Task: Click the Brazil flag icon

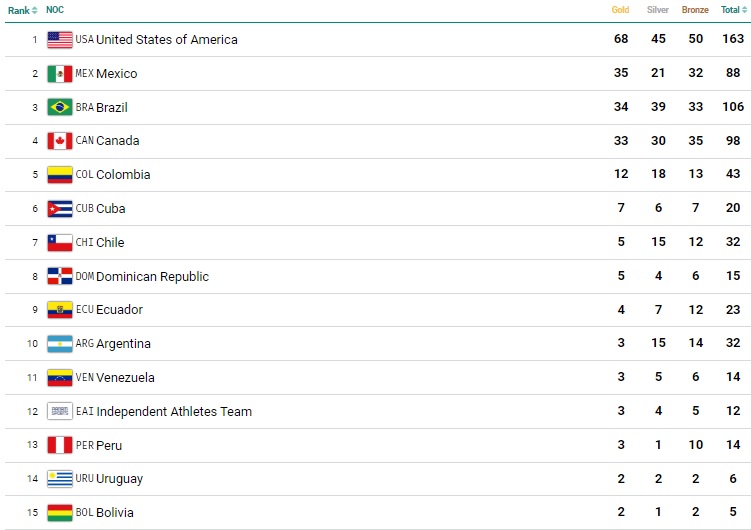Action: (x=60, y=108)
